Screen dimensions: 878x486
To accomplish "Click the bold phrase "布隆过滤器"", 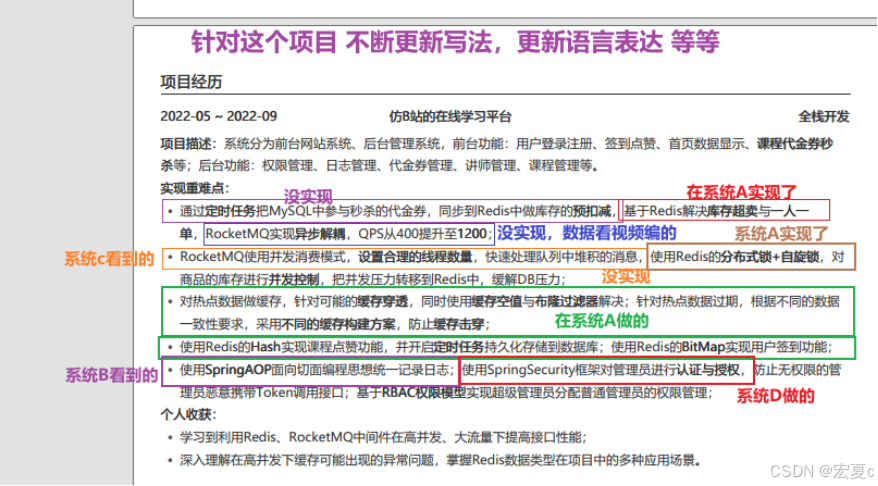I will pyautogui.click(x=567, y=302).
